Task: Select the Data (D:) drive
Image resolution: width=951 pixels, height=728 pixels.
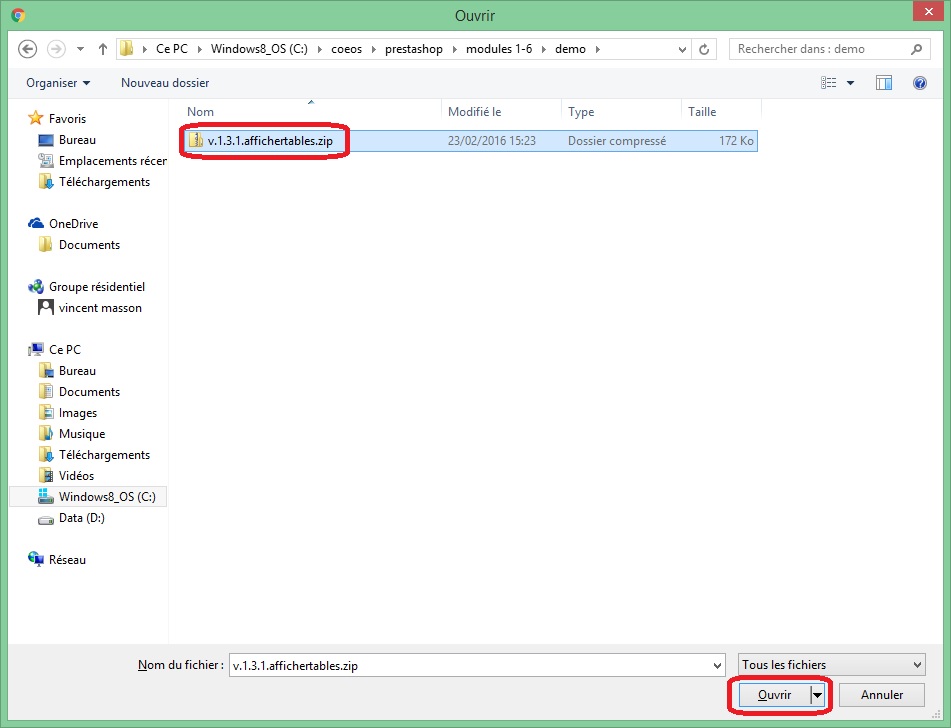Action: pos(81,518)
